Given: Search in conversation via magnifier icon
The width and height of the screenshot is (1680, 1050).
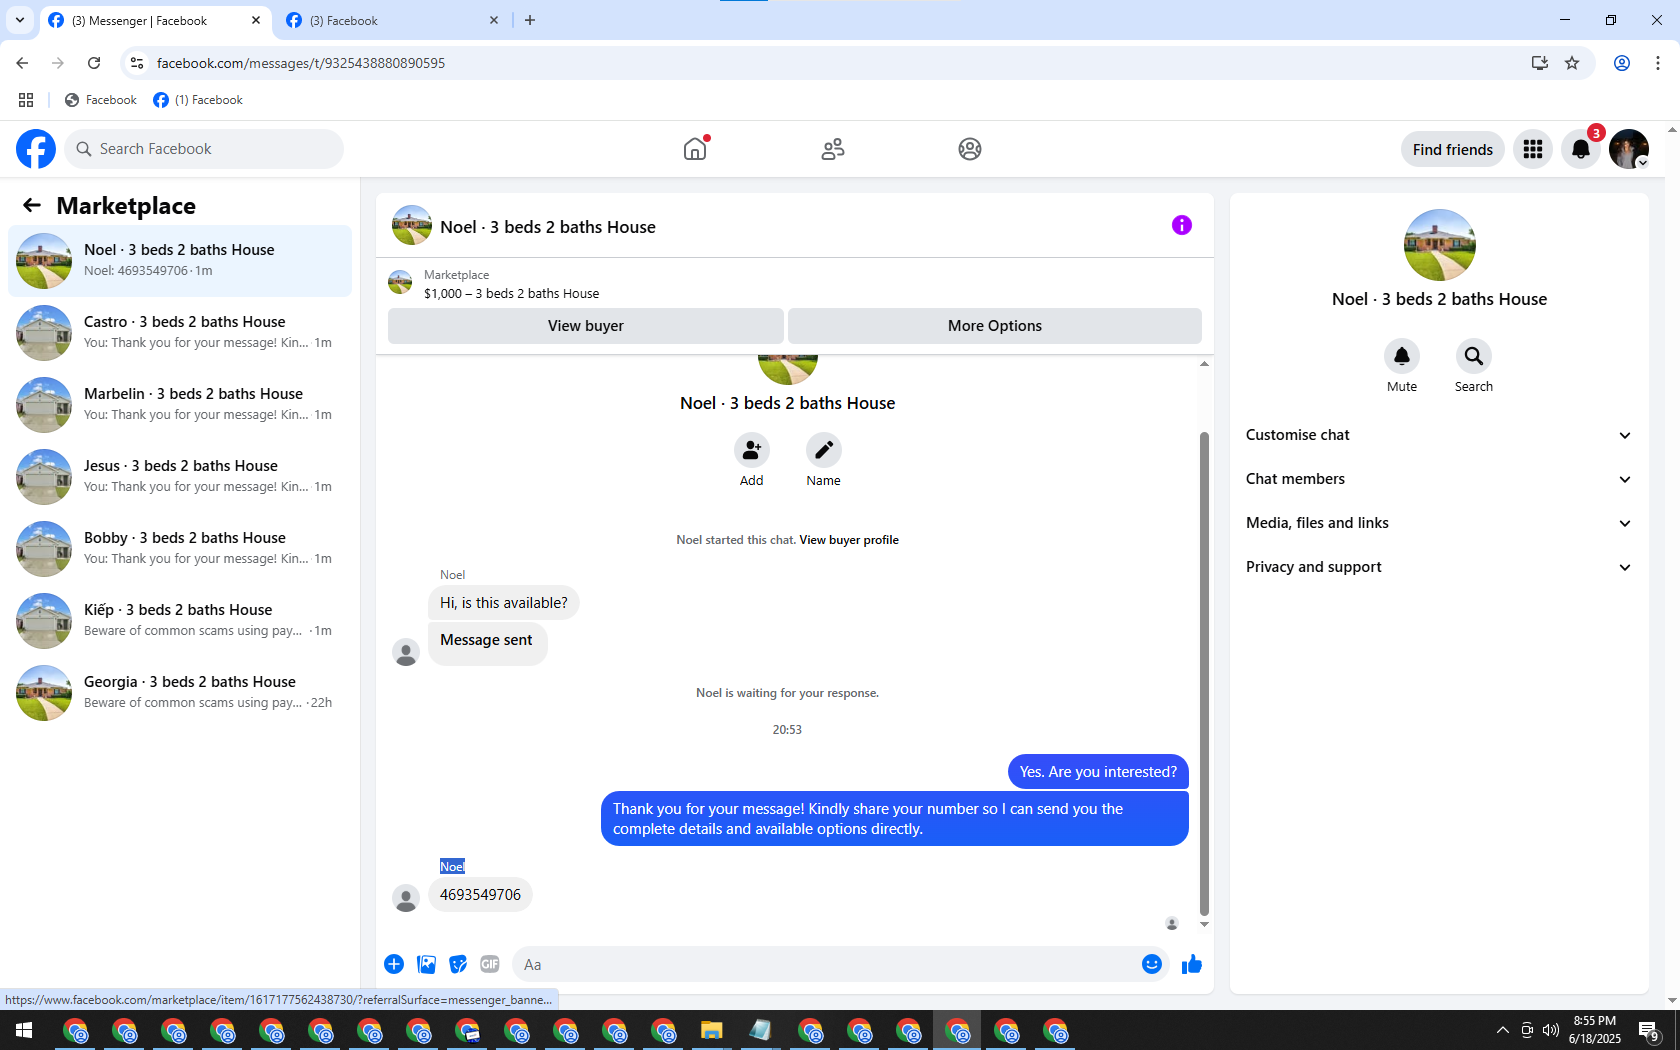Looking at the screenshot, I should tap(1474, 356).
